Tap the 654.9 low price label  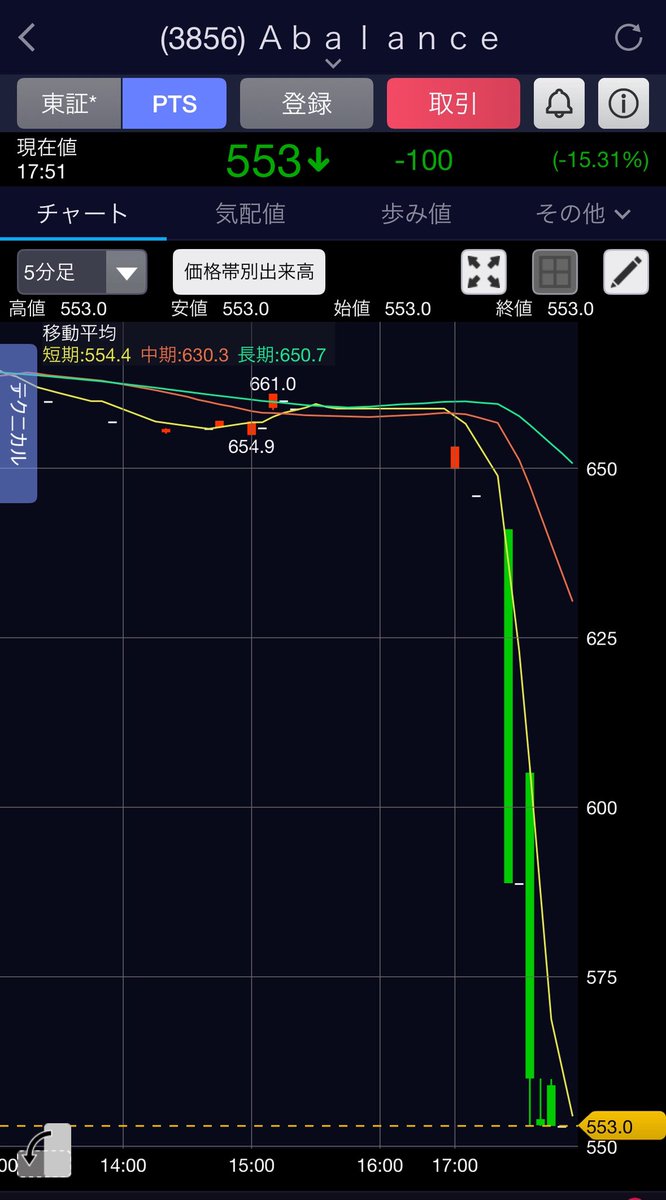(251, 447)
